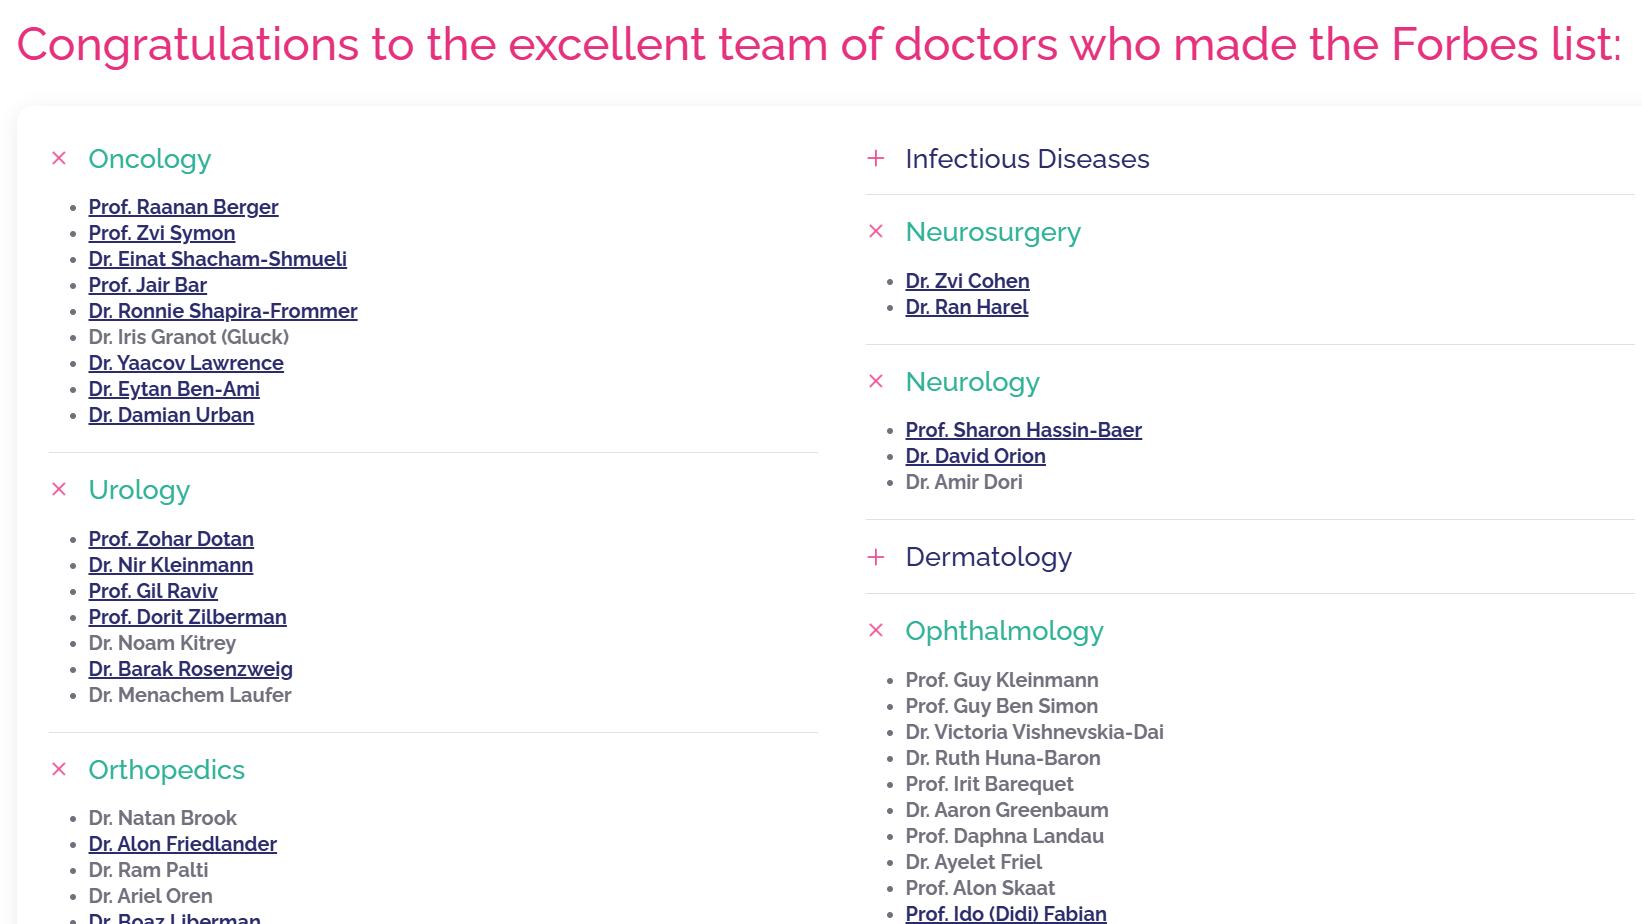The image size is (1642, 924).
Task: Expand Dermatology with the plus icon
Action: click(x=876, y=556)
